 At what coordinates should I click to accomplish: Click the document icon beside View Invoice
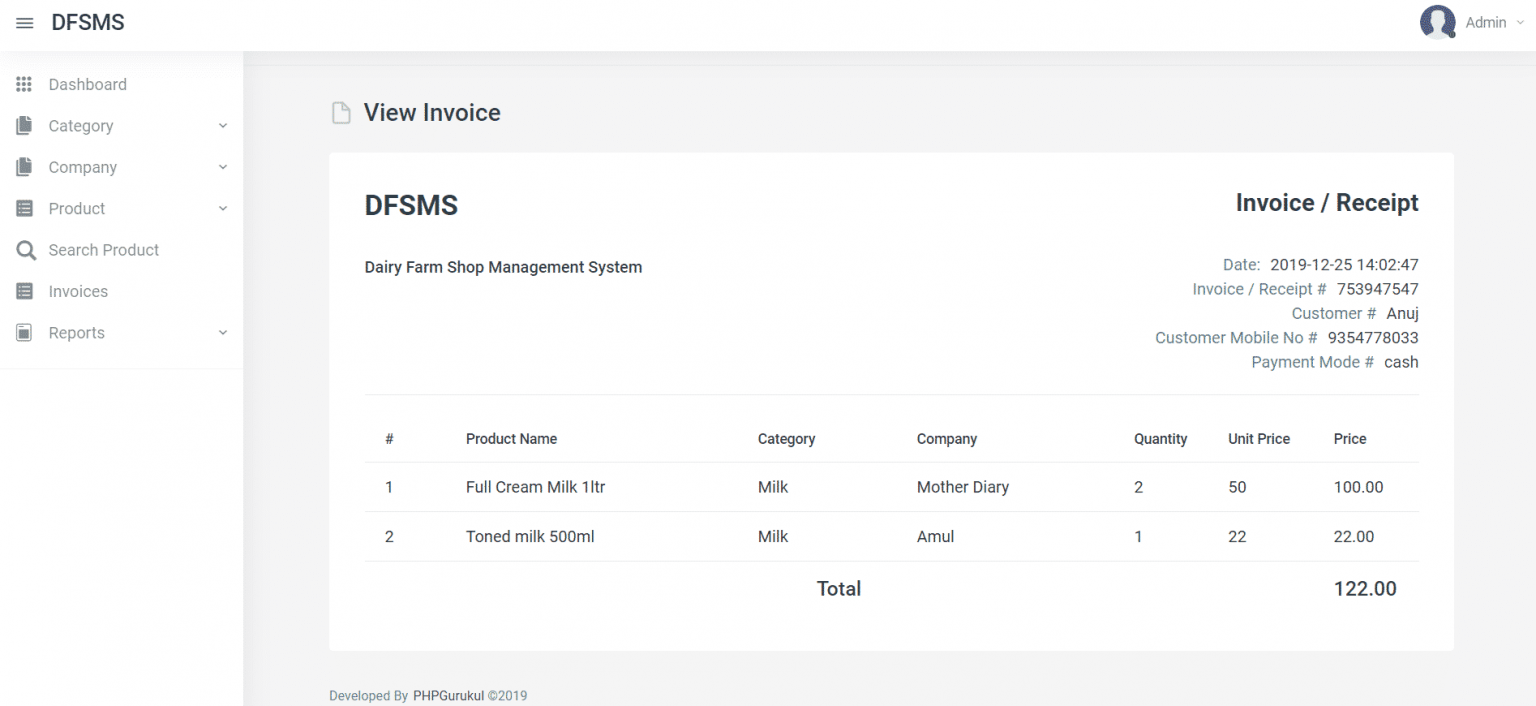tap(341, 113)
